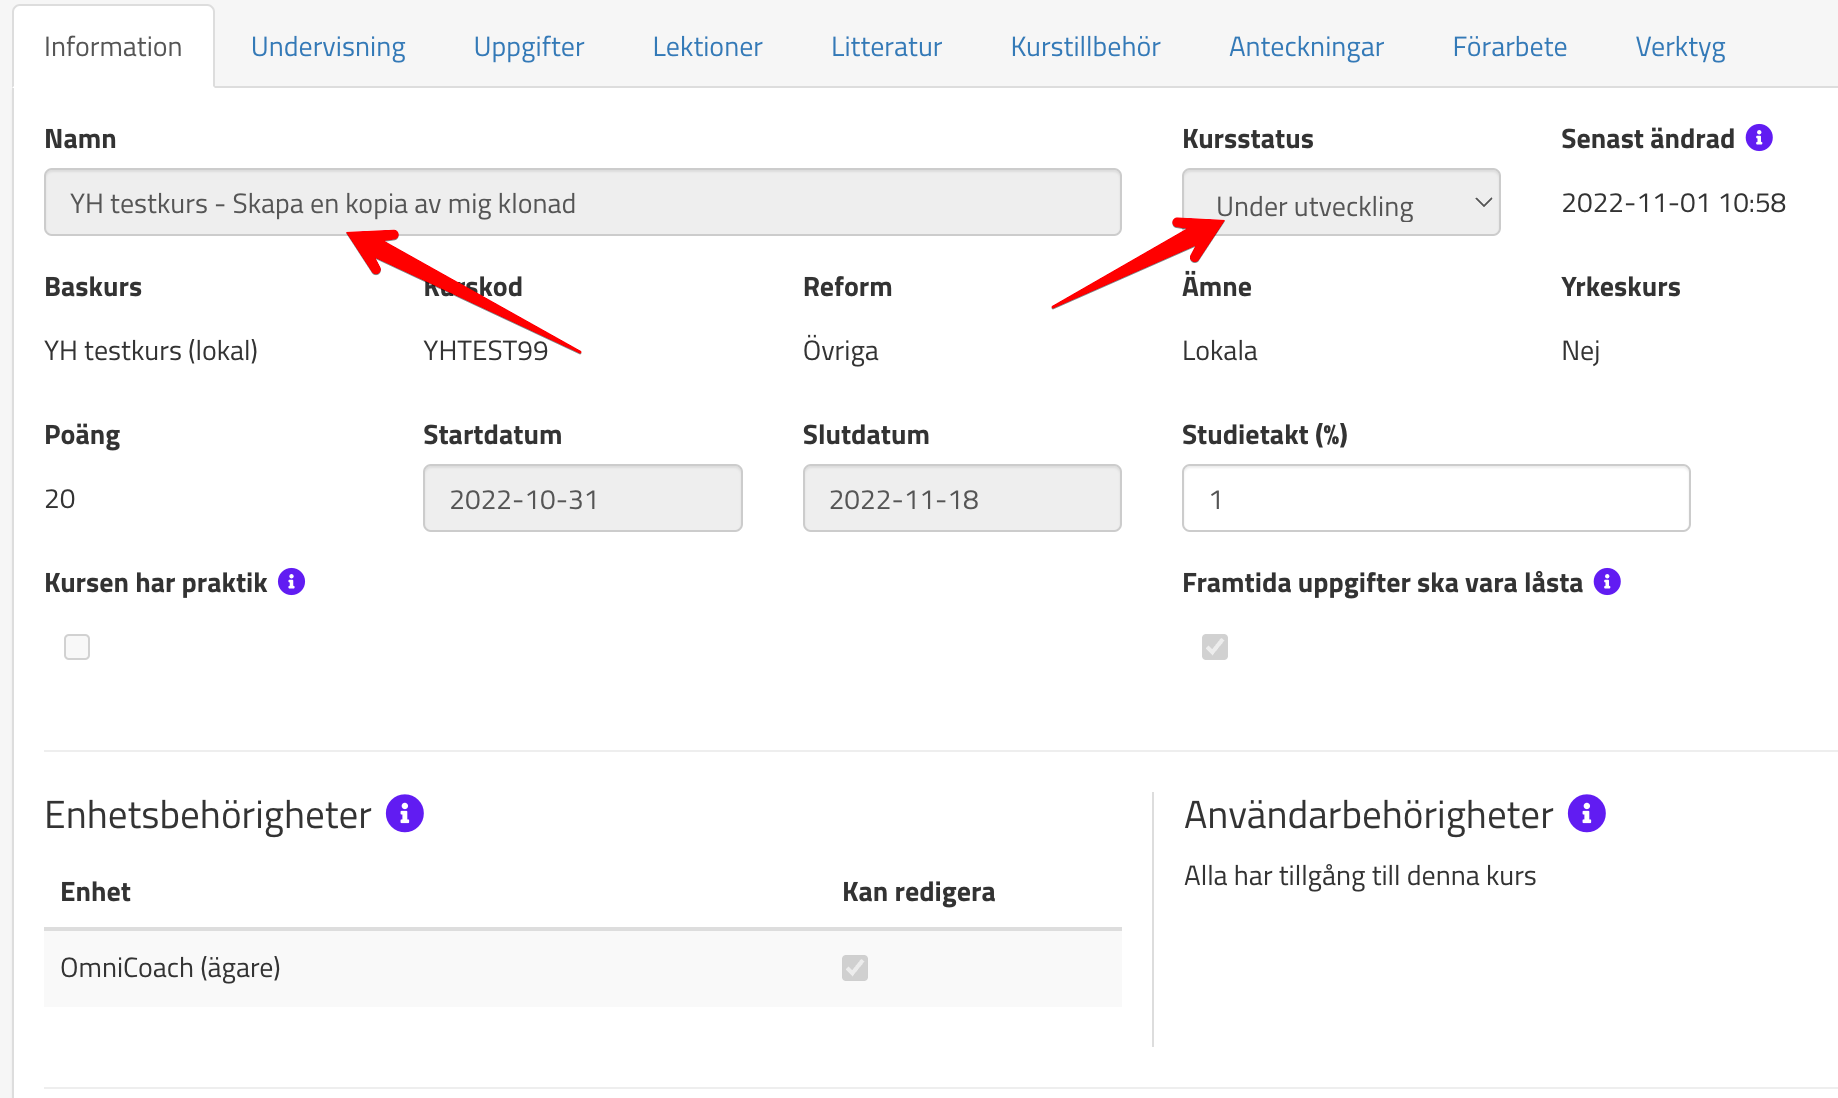Toggle Framtida uppgifter ska vara låsta checkbox
1838x1098 pixels.
tap(1215, 647)
